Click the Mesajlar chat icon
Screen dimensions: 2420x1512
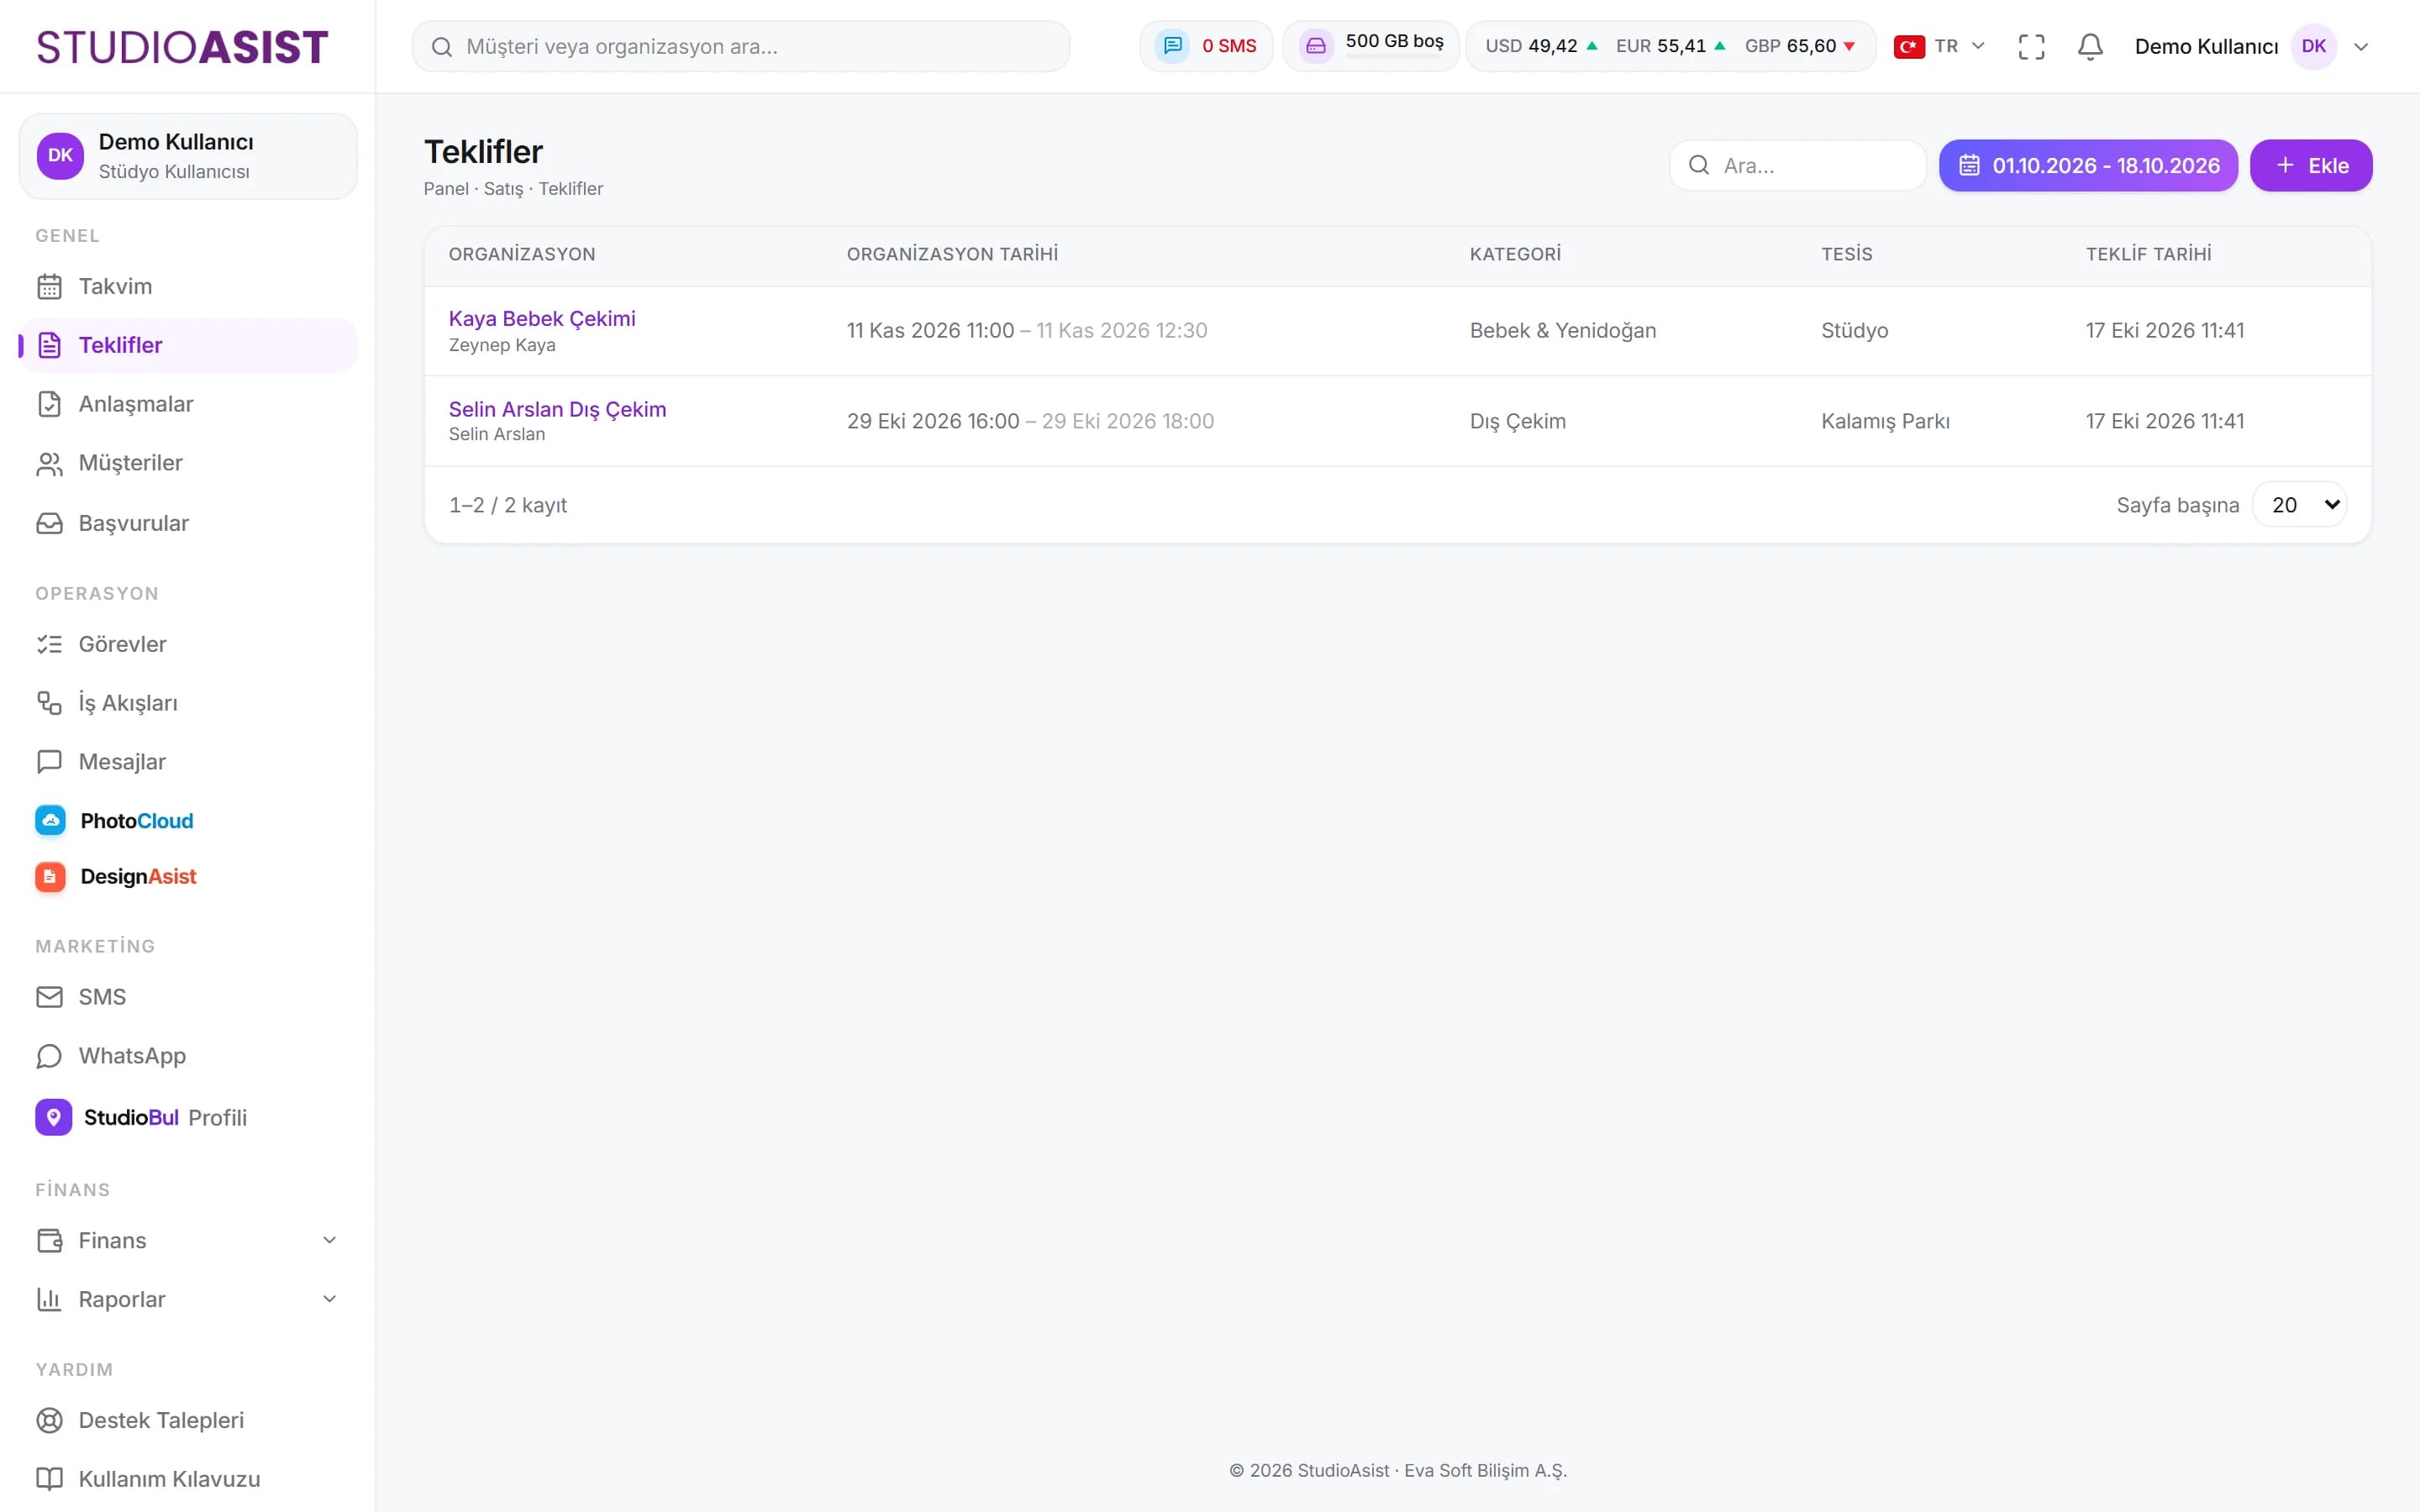(x=49, y=762)
